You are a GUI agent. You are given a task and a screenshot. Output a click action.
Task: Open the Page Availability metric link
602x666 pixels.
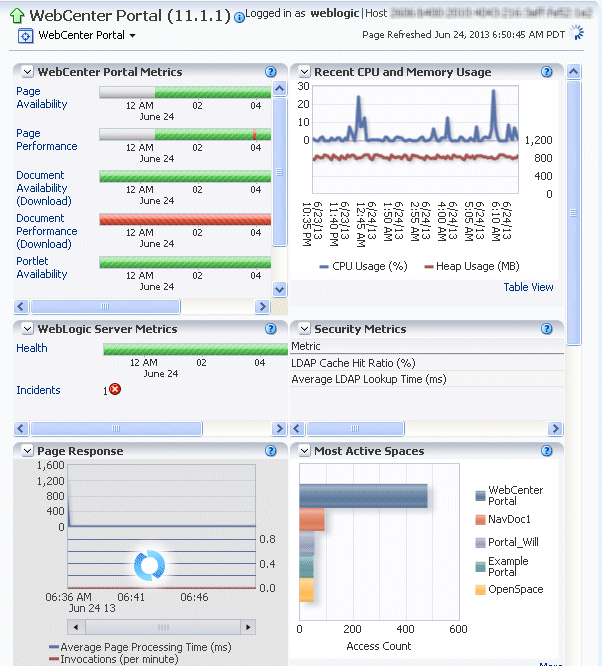click(x=42, y=98)
